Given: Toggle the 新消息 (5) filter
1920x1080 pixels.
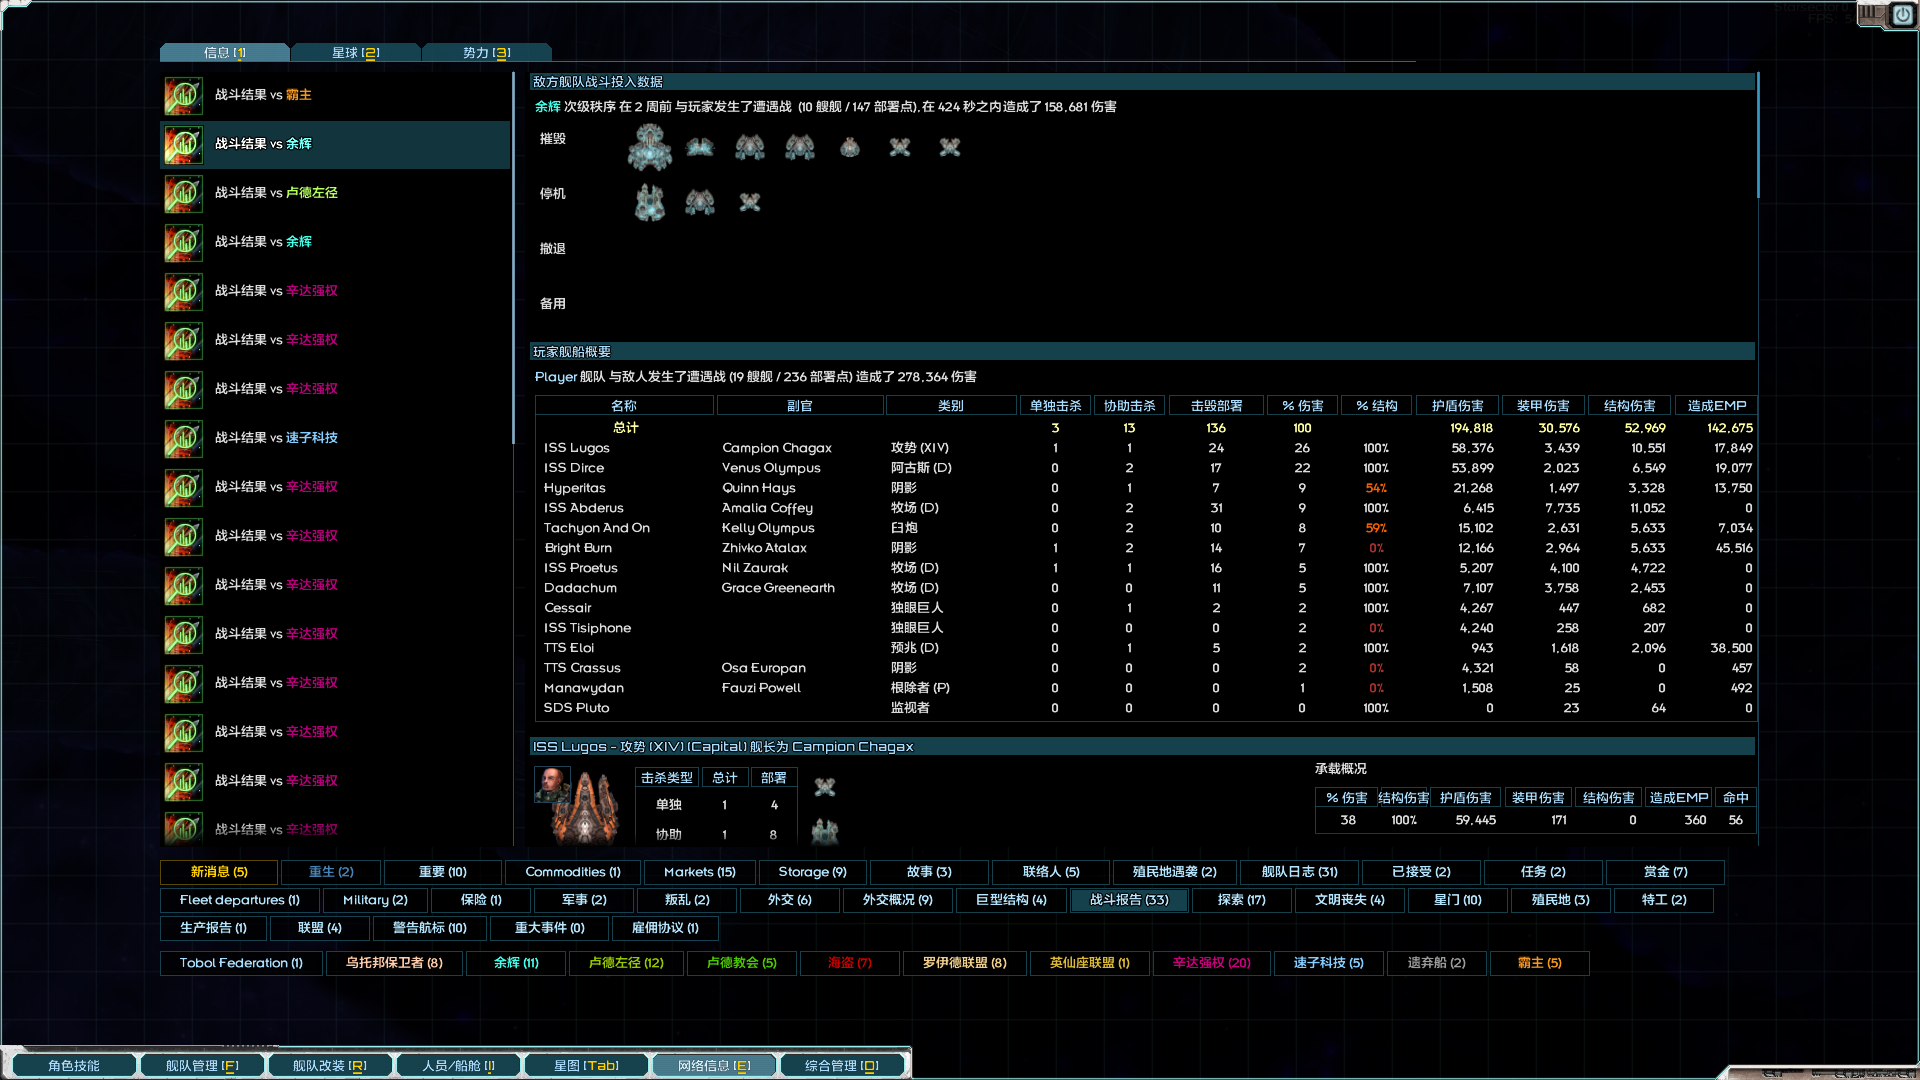Looking at the screenshot, I should coord(219,872).
